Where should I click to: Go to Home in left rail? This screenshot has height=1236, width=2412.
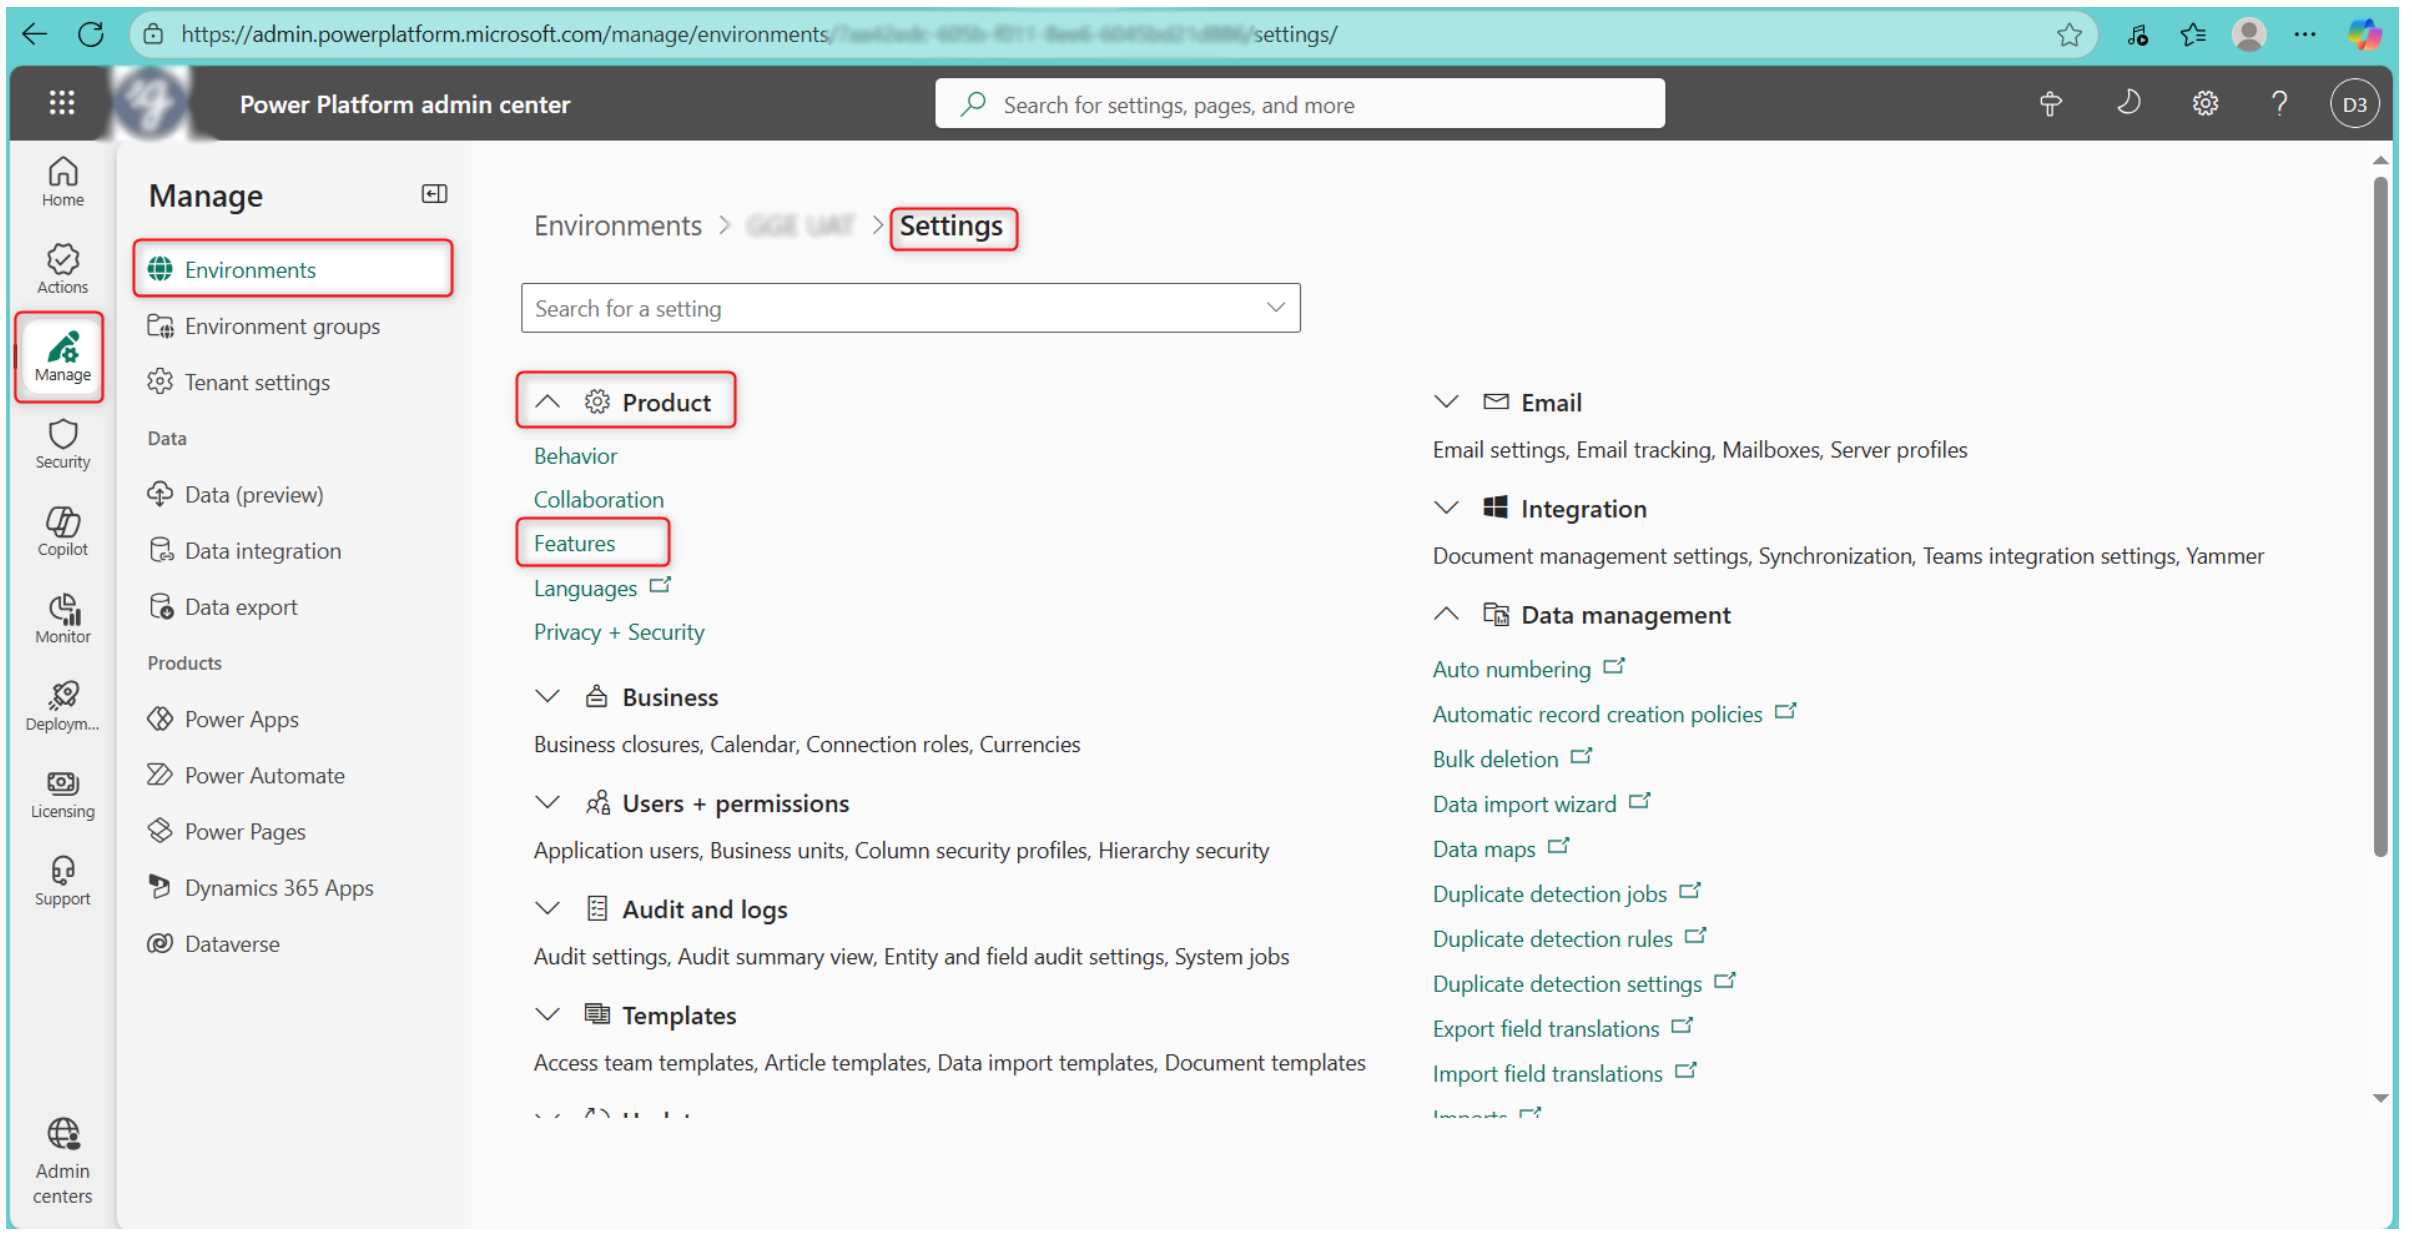point(62,181)
